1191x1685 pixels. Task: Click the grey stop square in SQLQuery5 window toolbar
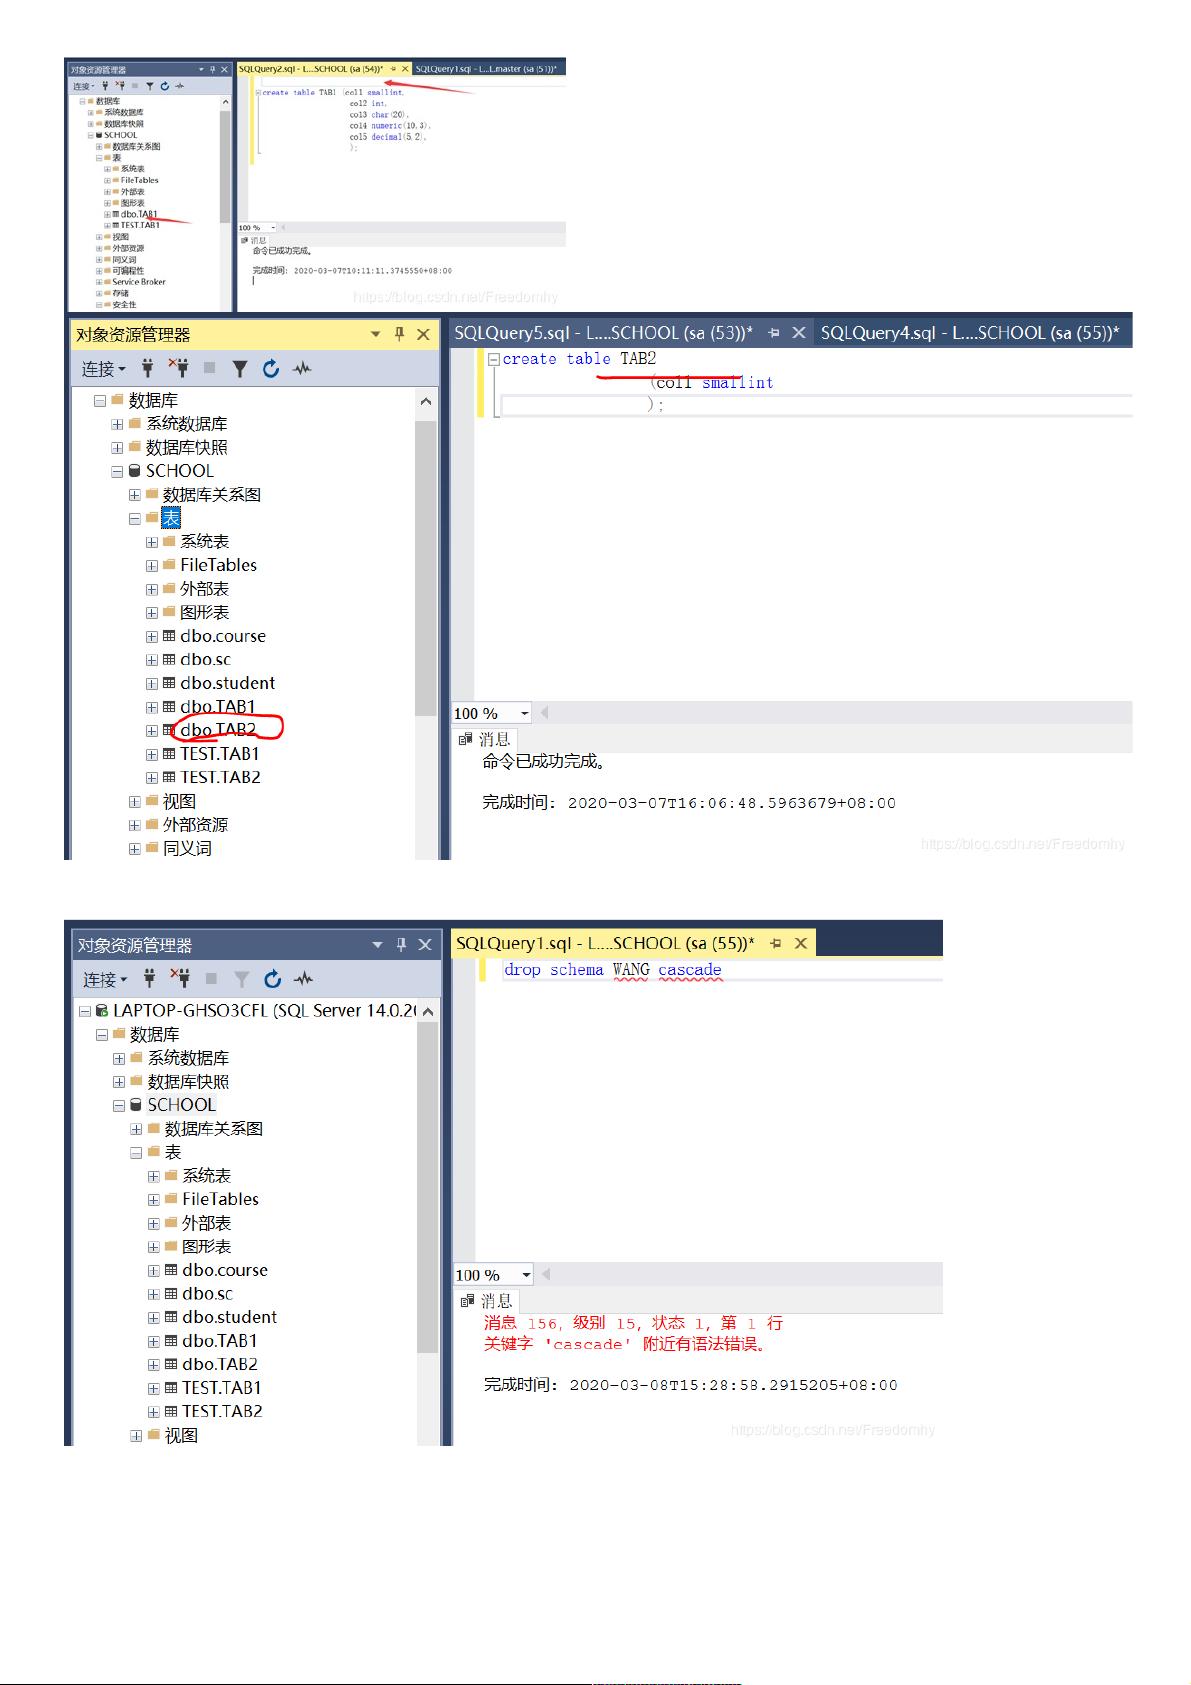coord(209,368)
